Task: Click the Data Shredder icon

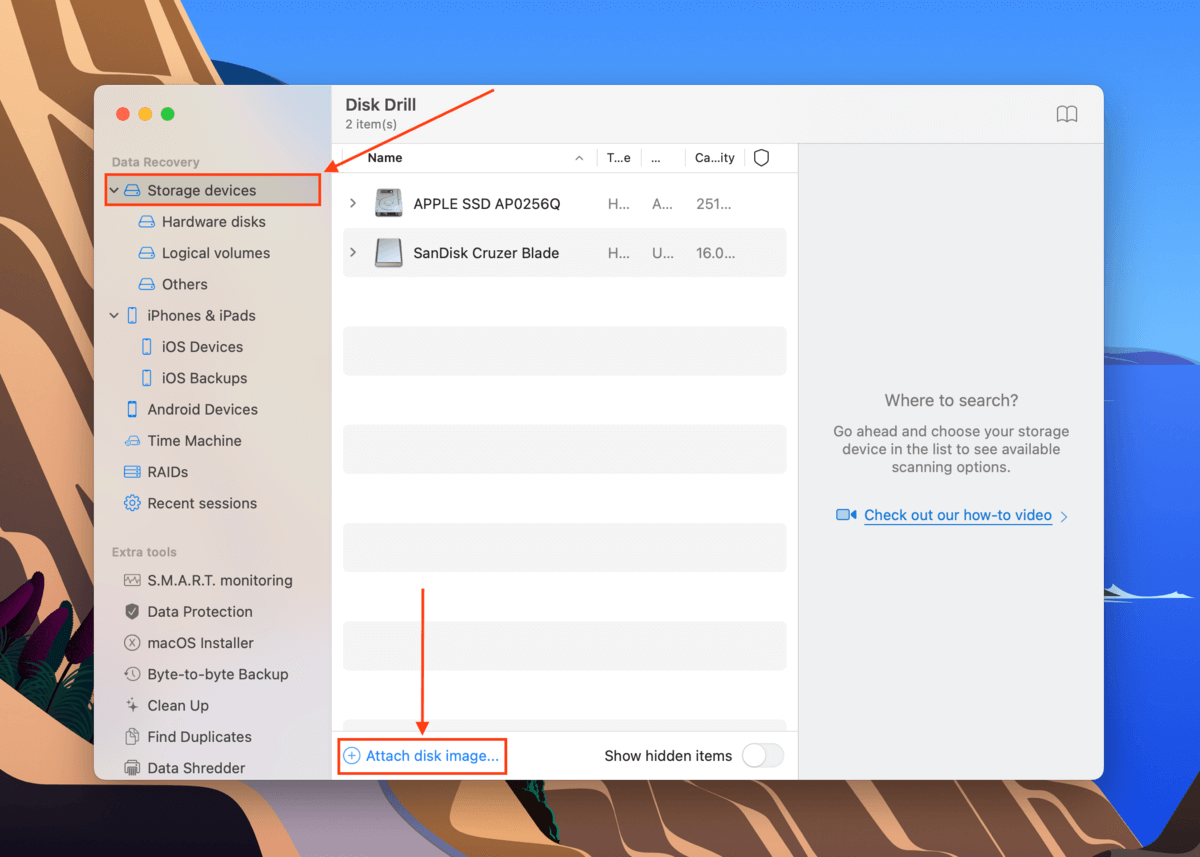Action: pos(132,768)
